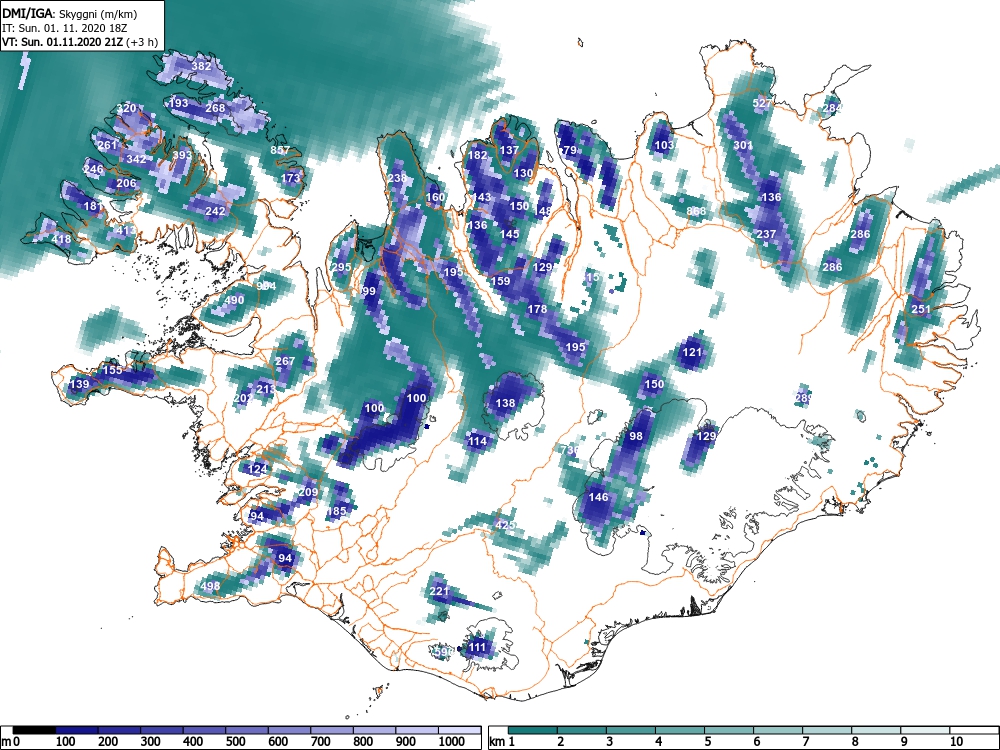Click the visibility value 251 in the east
Screen dimensions: 1000x750
tap(921, 309)
